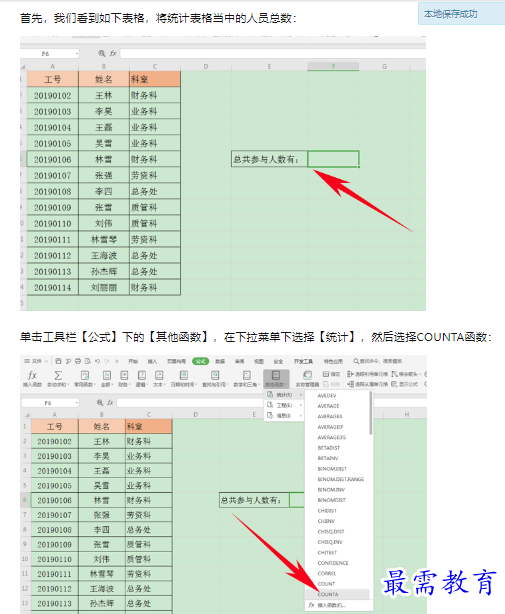Click the Logical functions (逻辑) icon
Image resolution: width=505 pixels, height=614 pixels.
(x=141, y=378)
